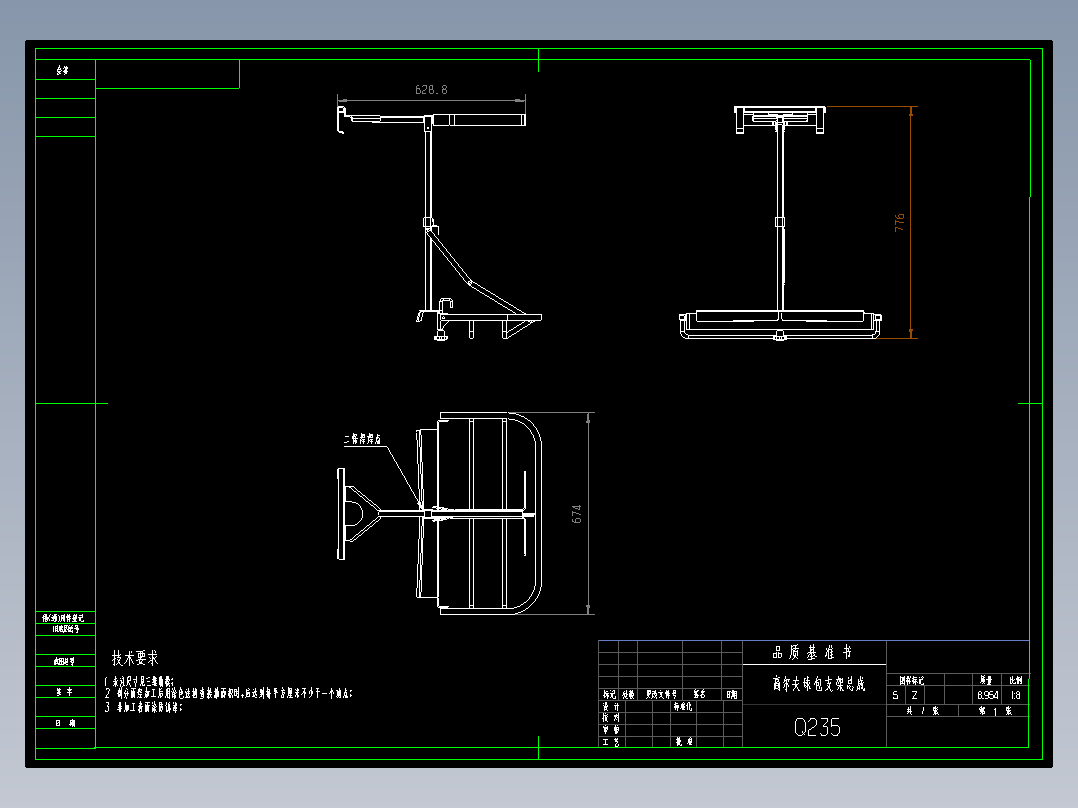
Task: Click the 工艺 row label in the title block
Action: pos(610,742)
